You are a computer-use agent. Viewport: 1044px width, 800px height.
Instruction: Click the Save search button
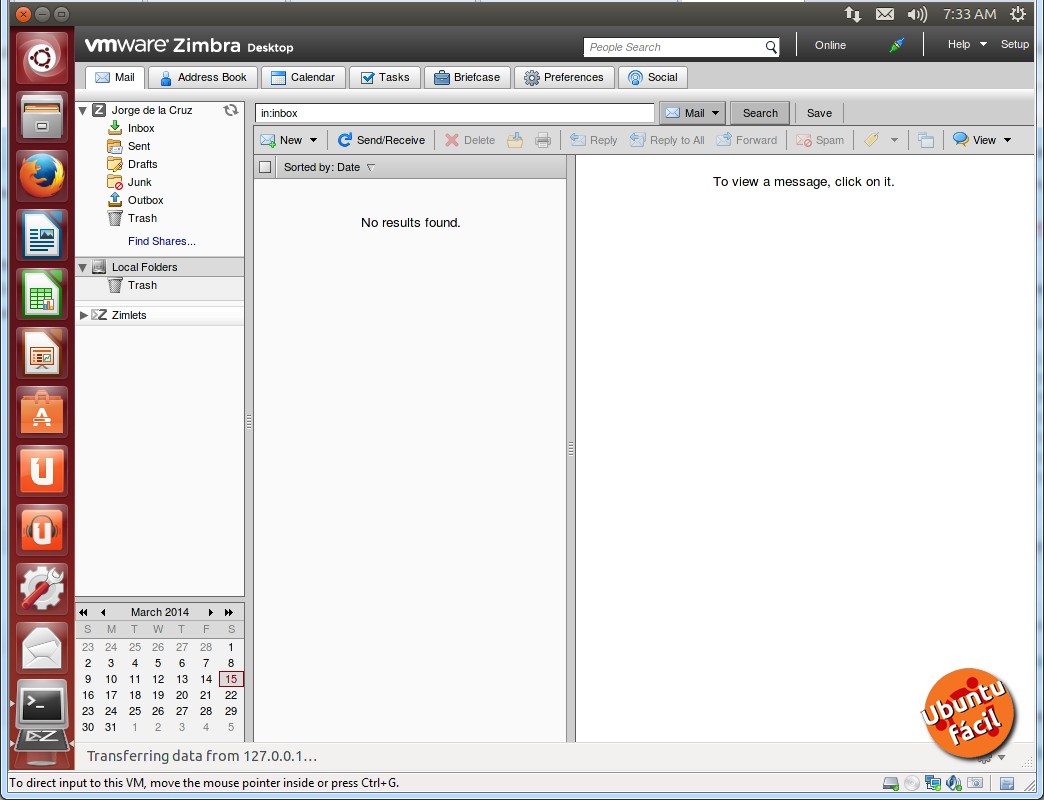pos(819,113)
